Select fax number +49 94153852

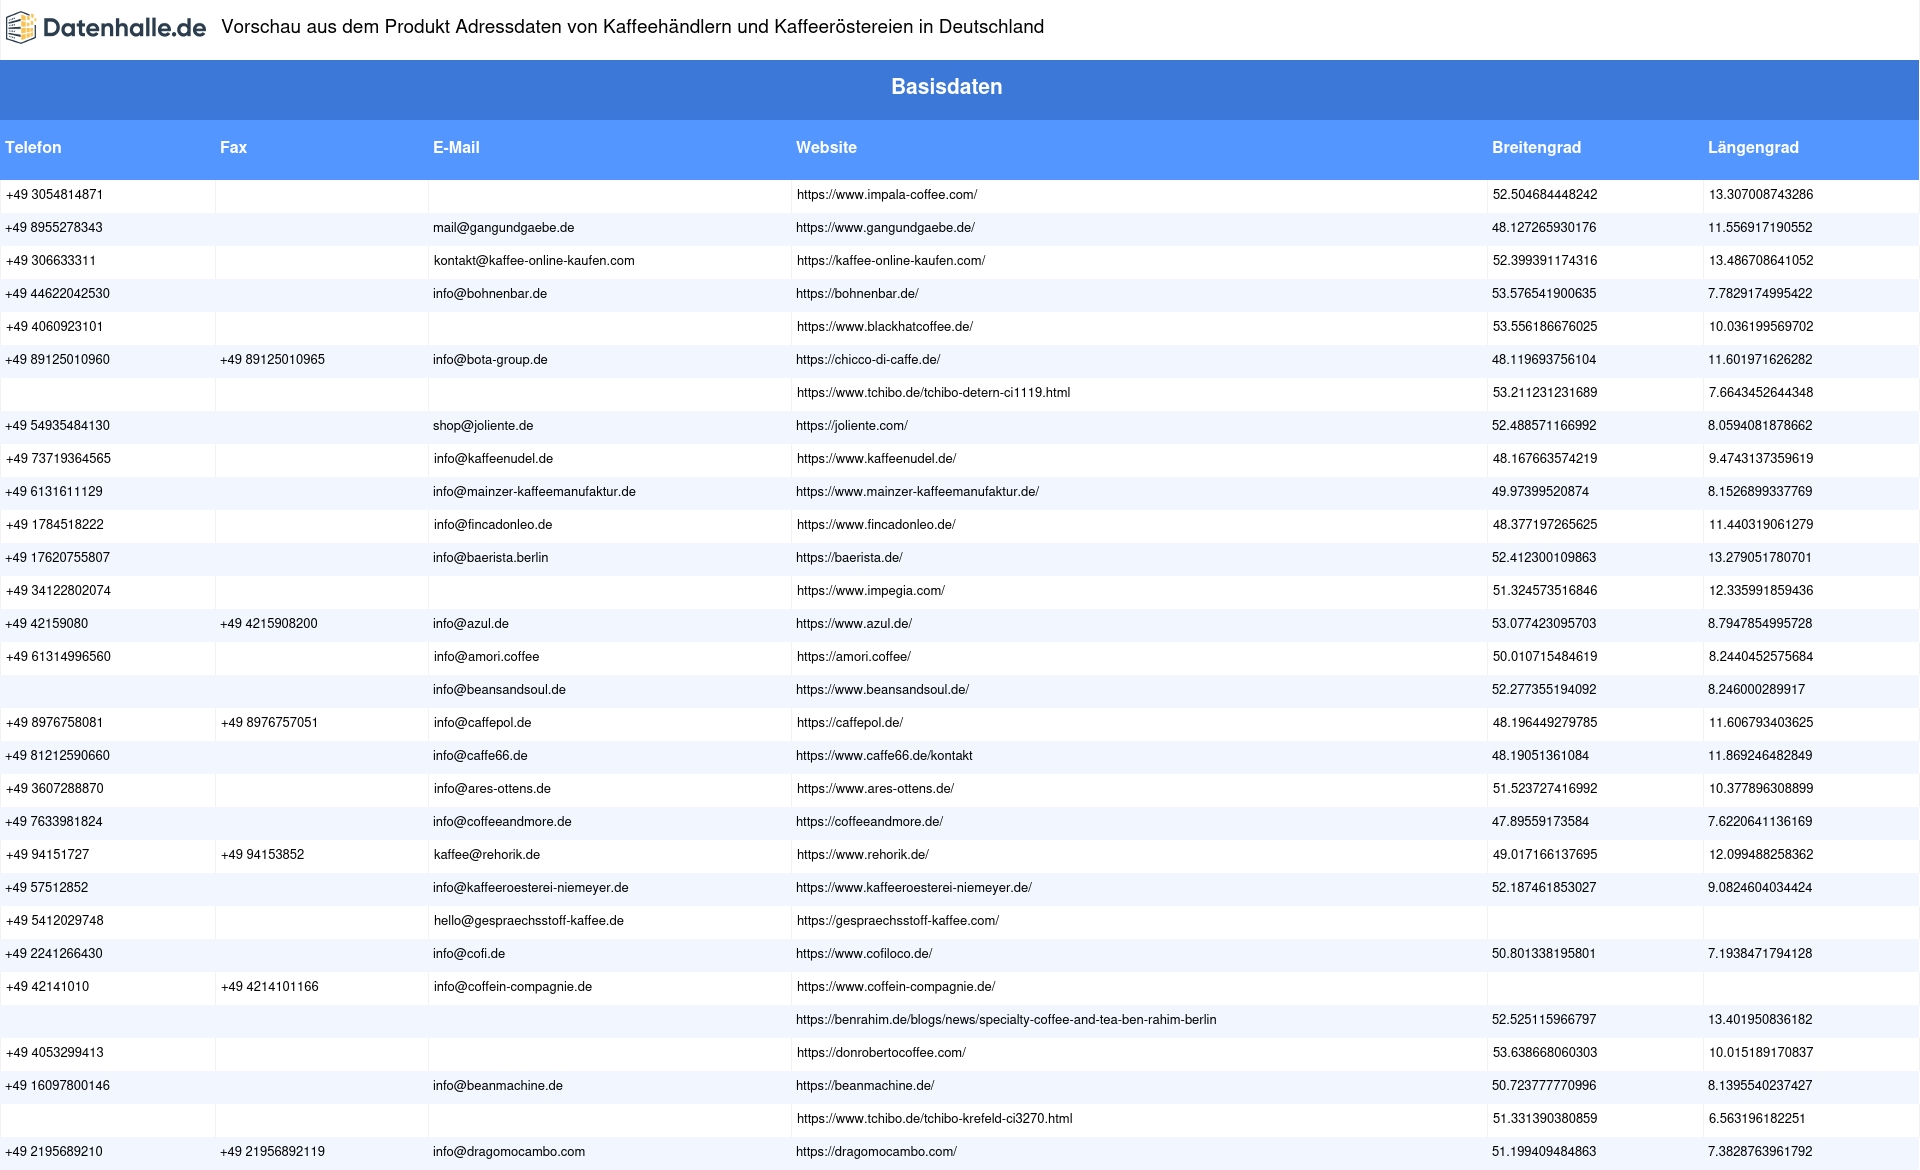[x=263, y=855]
